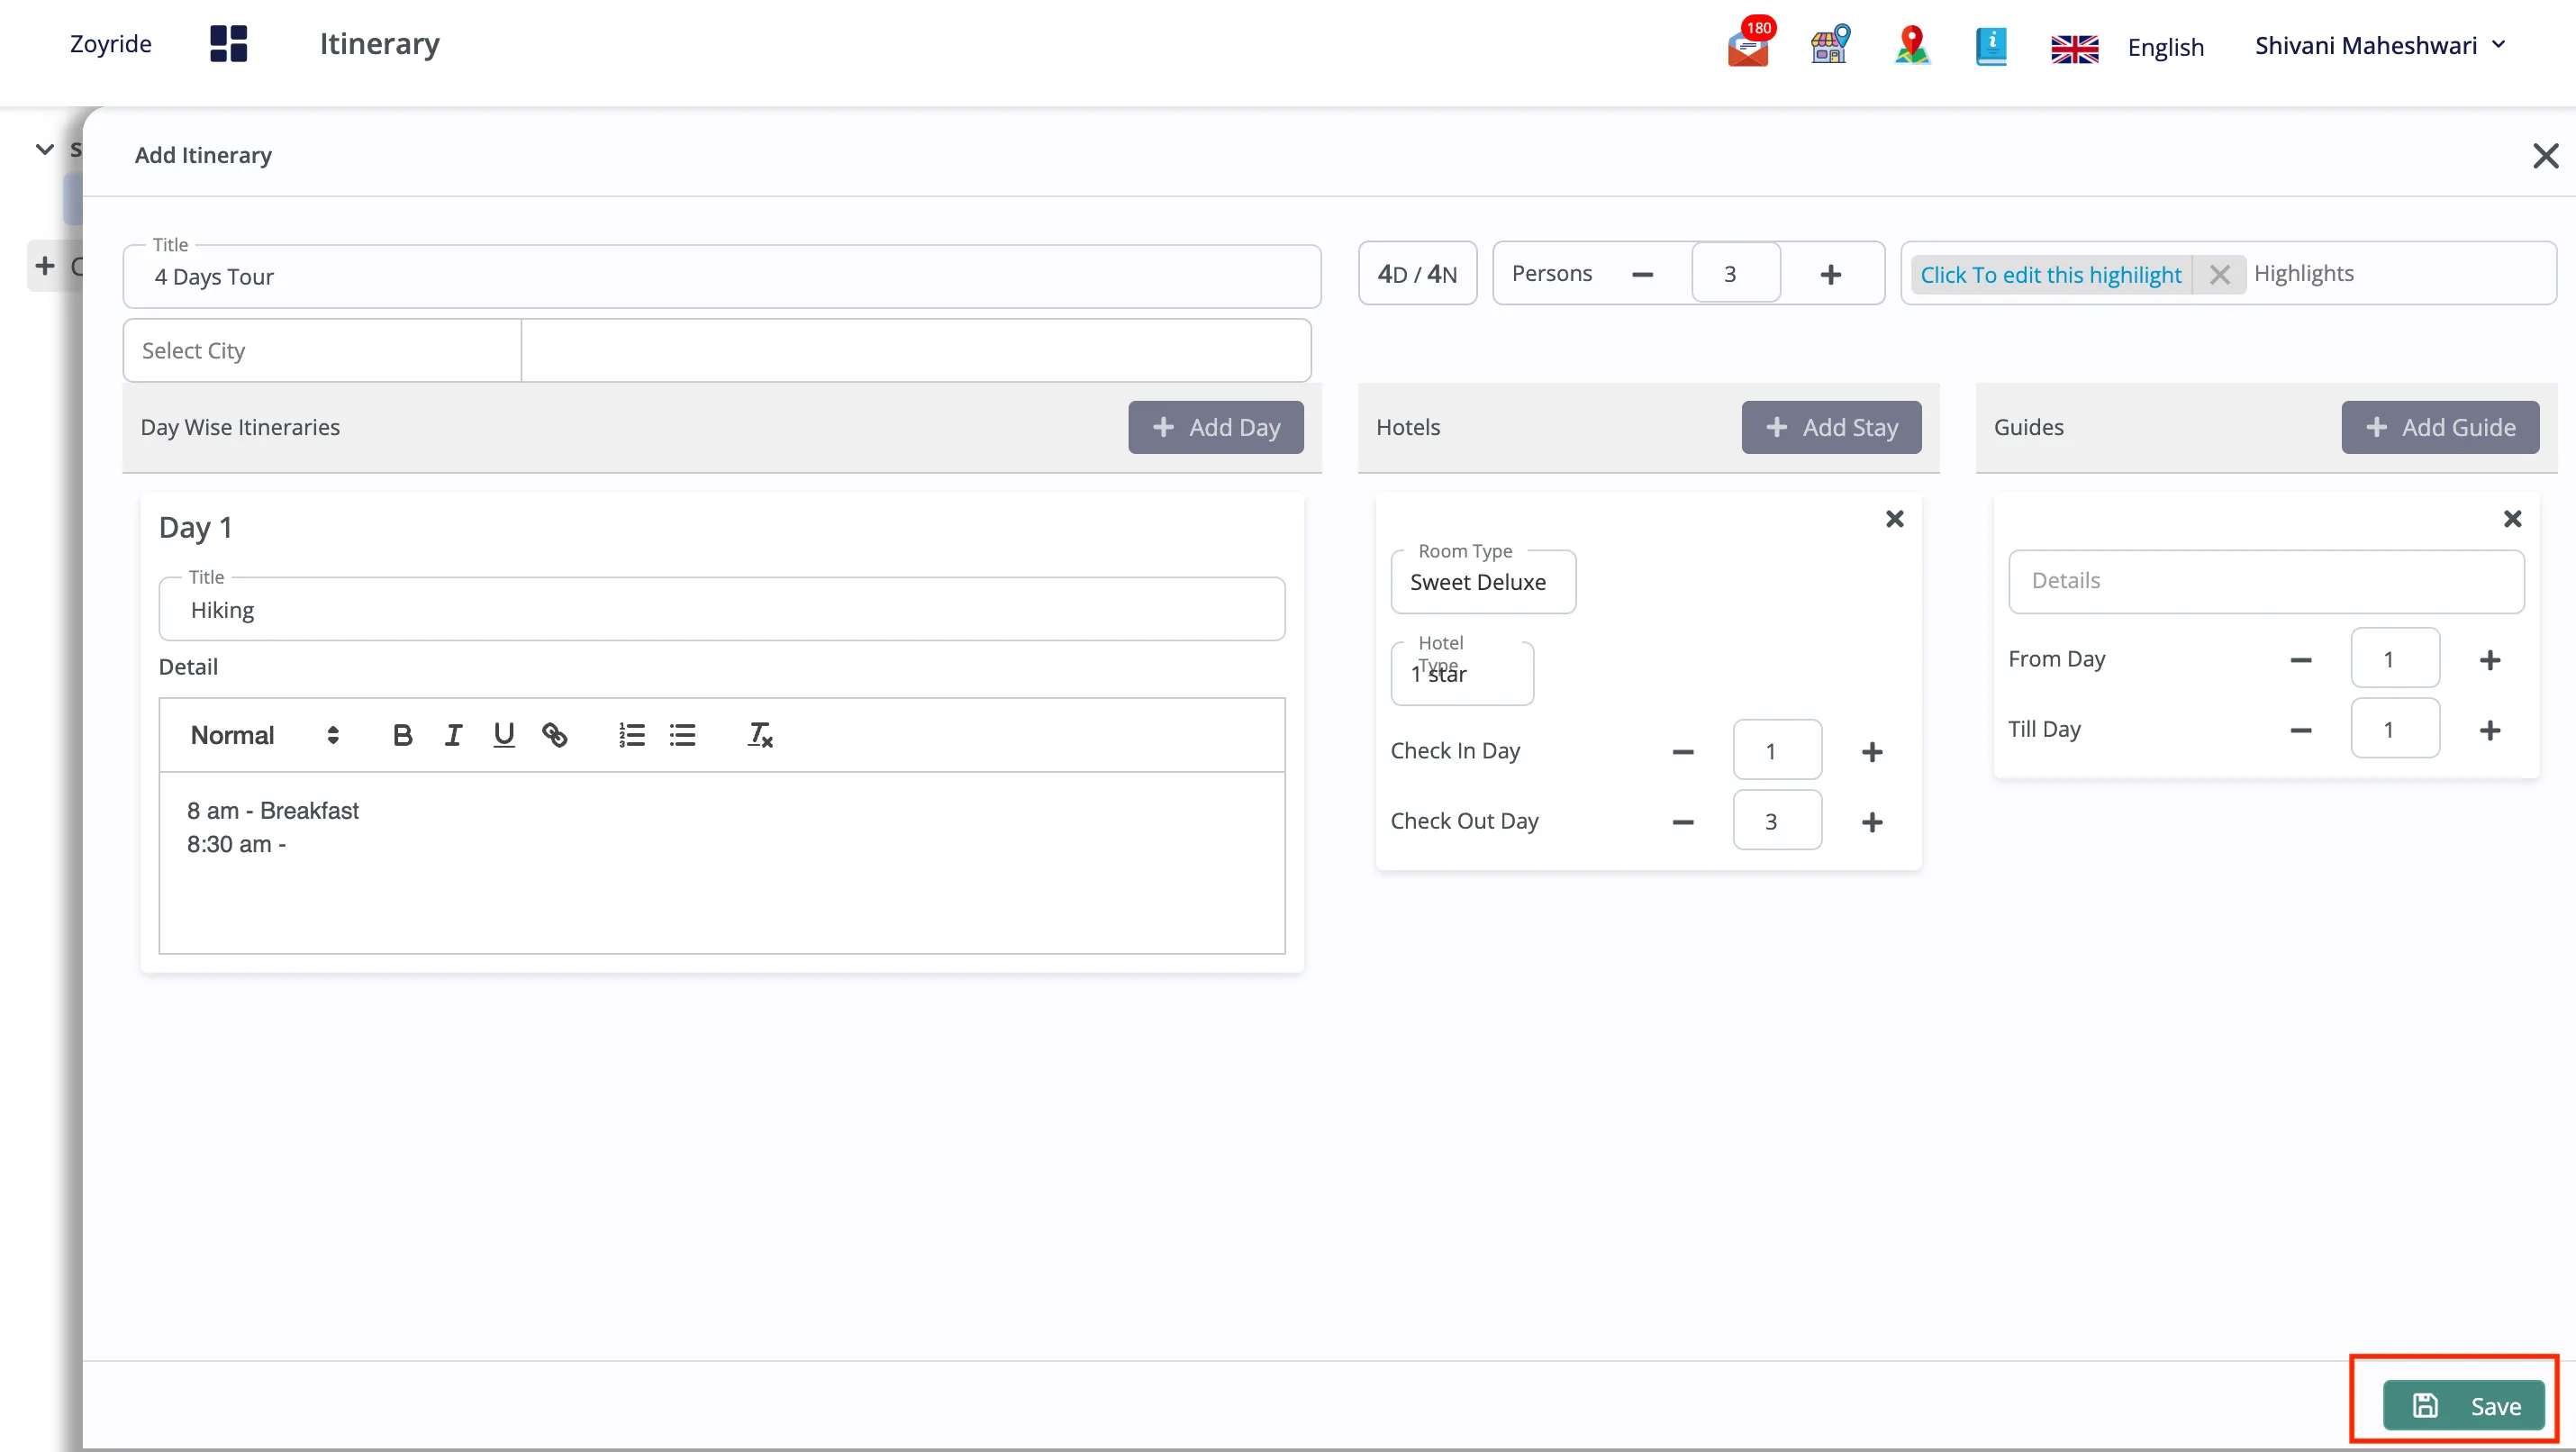This screenshot has width=2576, height=1452.
Task: Click the guide Details field
Action: click(2266, 581)
